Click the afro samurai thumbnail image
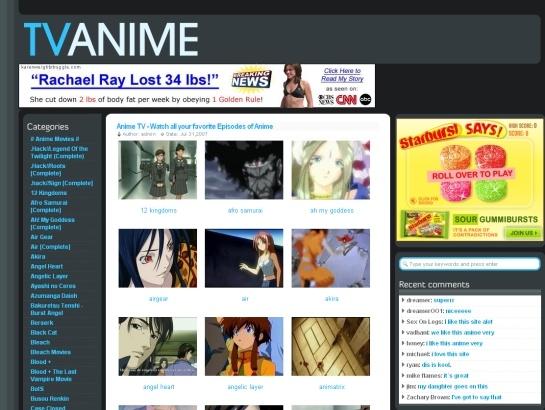This screenshot has height=410, width=545. click(x=244, y=170)
